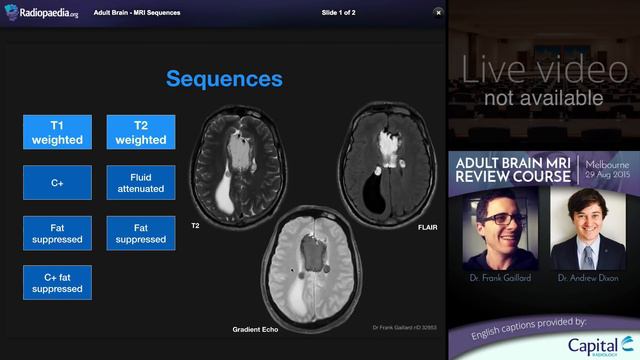This screenshot has height=360, width=640.
Task: Click the 'Dr. Frank Gaillard' name caption
Action: [x=500, y=278]
